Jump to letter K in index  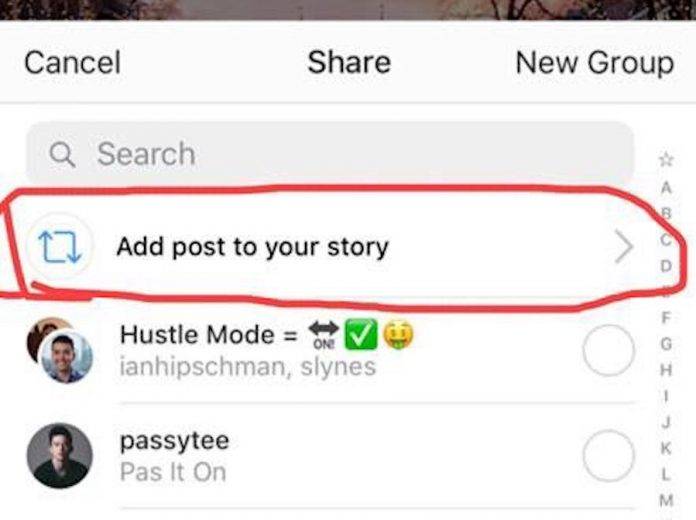pos(666,449)
